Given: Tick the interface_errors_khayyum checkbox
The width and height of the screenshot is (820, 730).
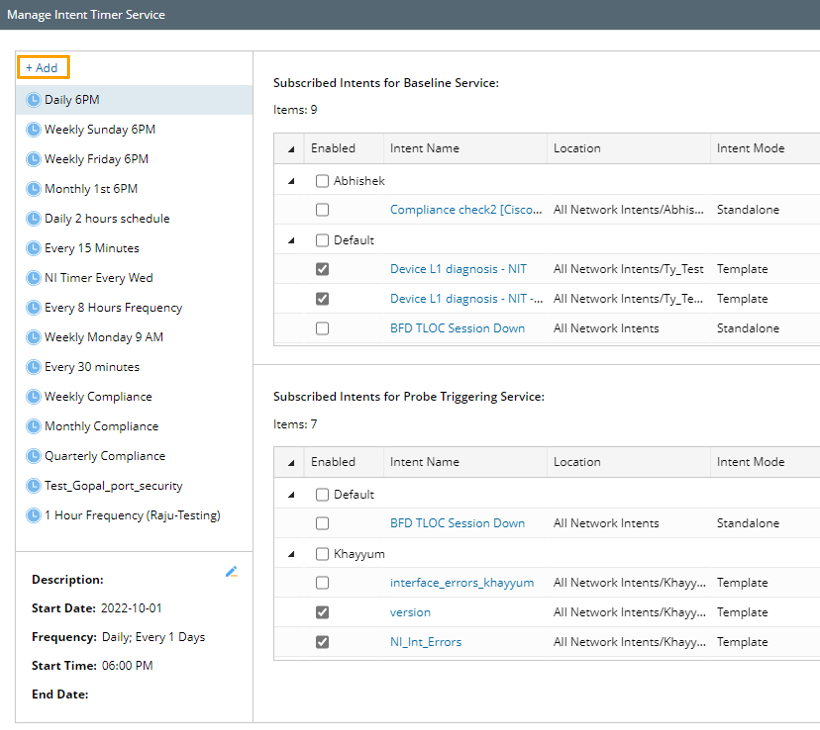Looking at the screenshot, I should (x=322, y=583).
